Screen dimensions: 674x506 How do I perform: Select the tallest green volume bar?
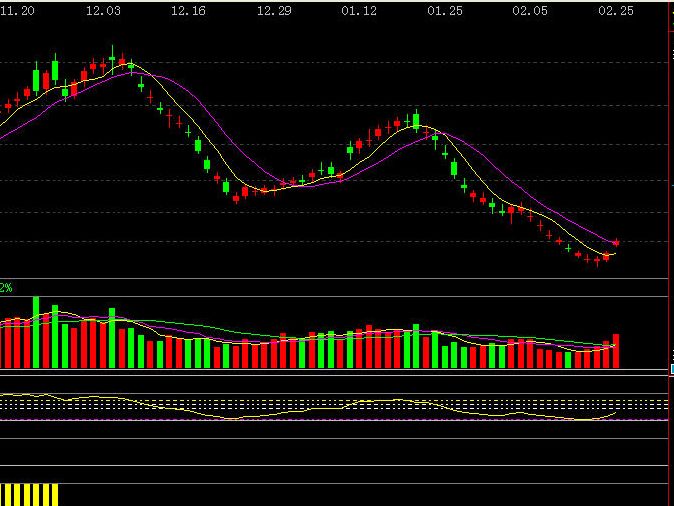[36, 332]
